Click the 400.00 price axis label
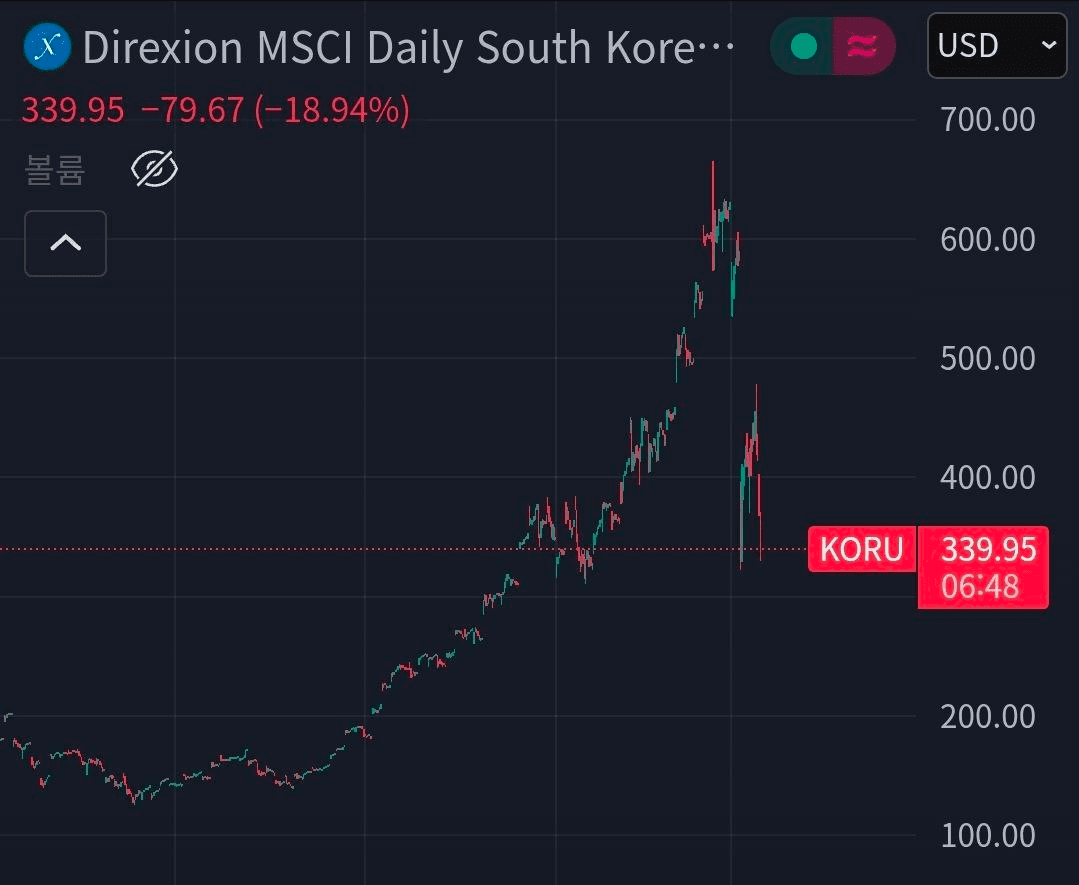The width and height of the screenshot is (1079, 885). 987,477
